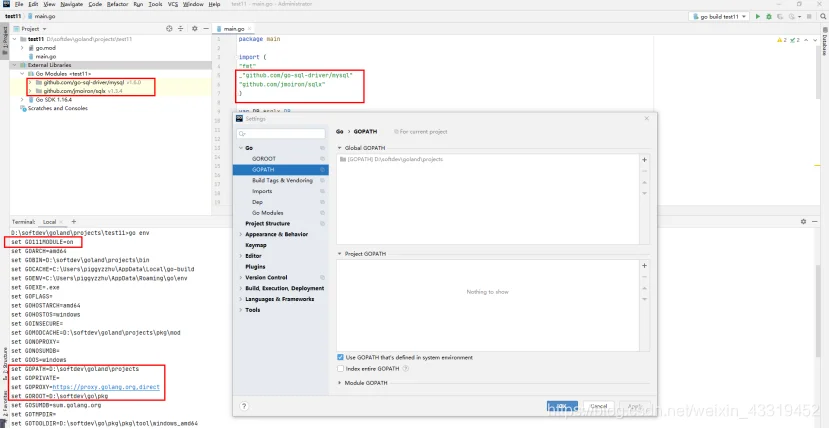Open Keymap settings page
This screenshot has width=829, height=429.
pyautogui.click(x=256, y=245)
